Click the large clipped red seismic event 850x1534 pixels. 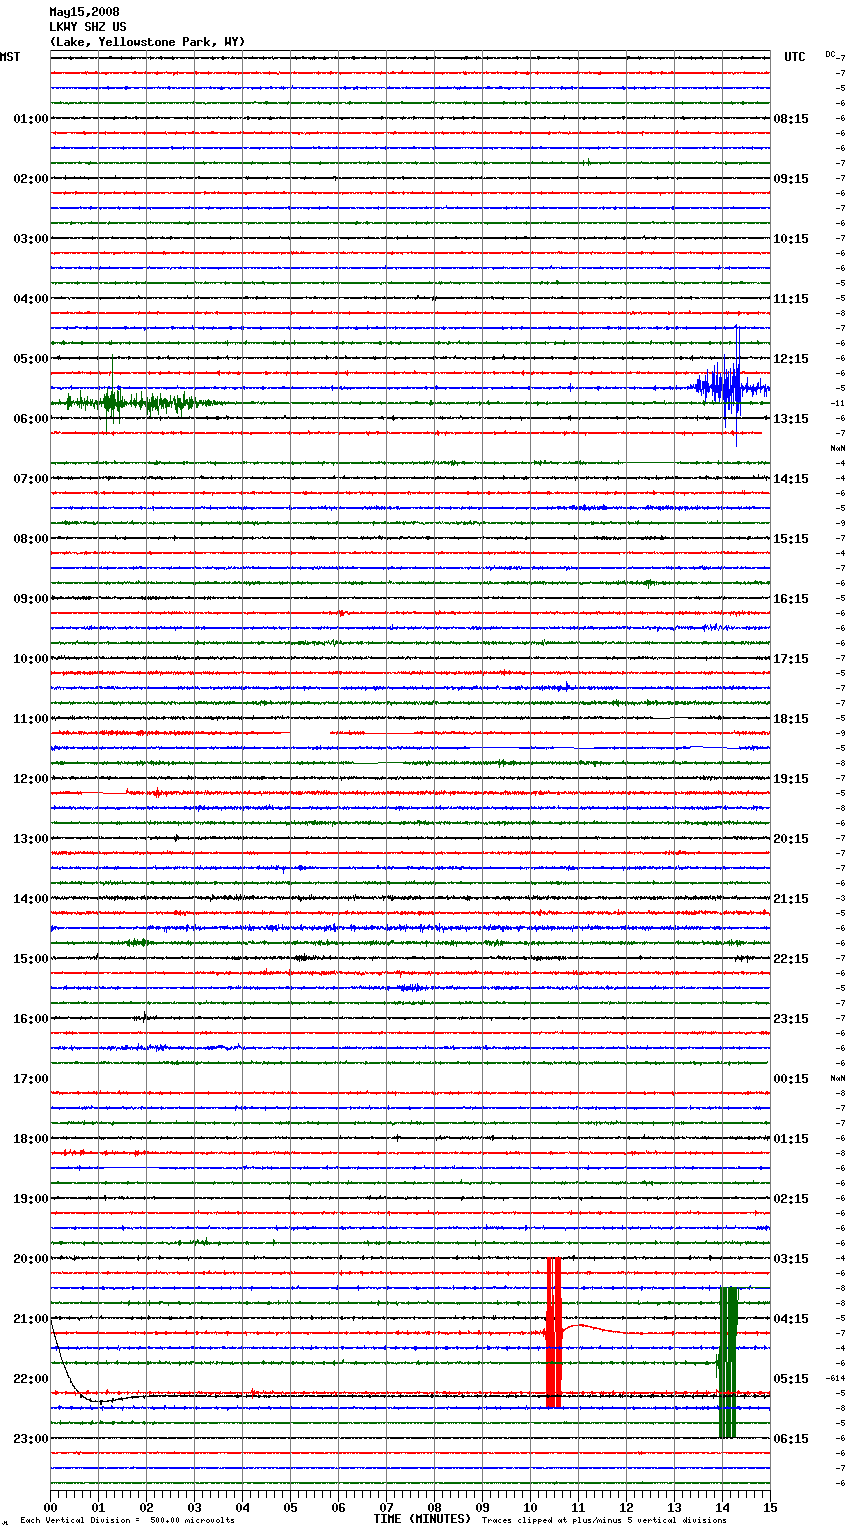(553, 1333)
